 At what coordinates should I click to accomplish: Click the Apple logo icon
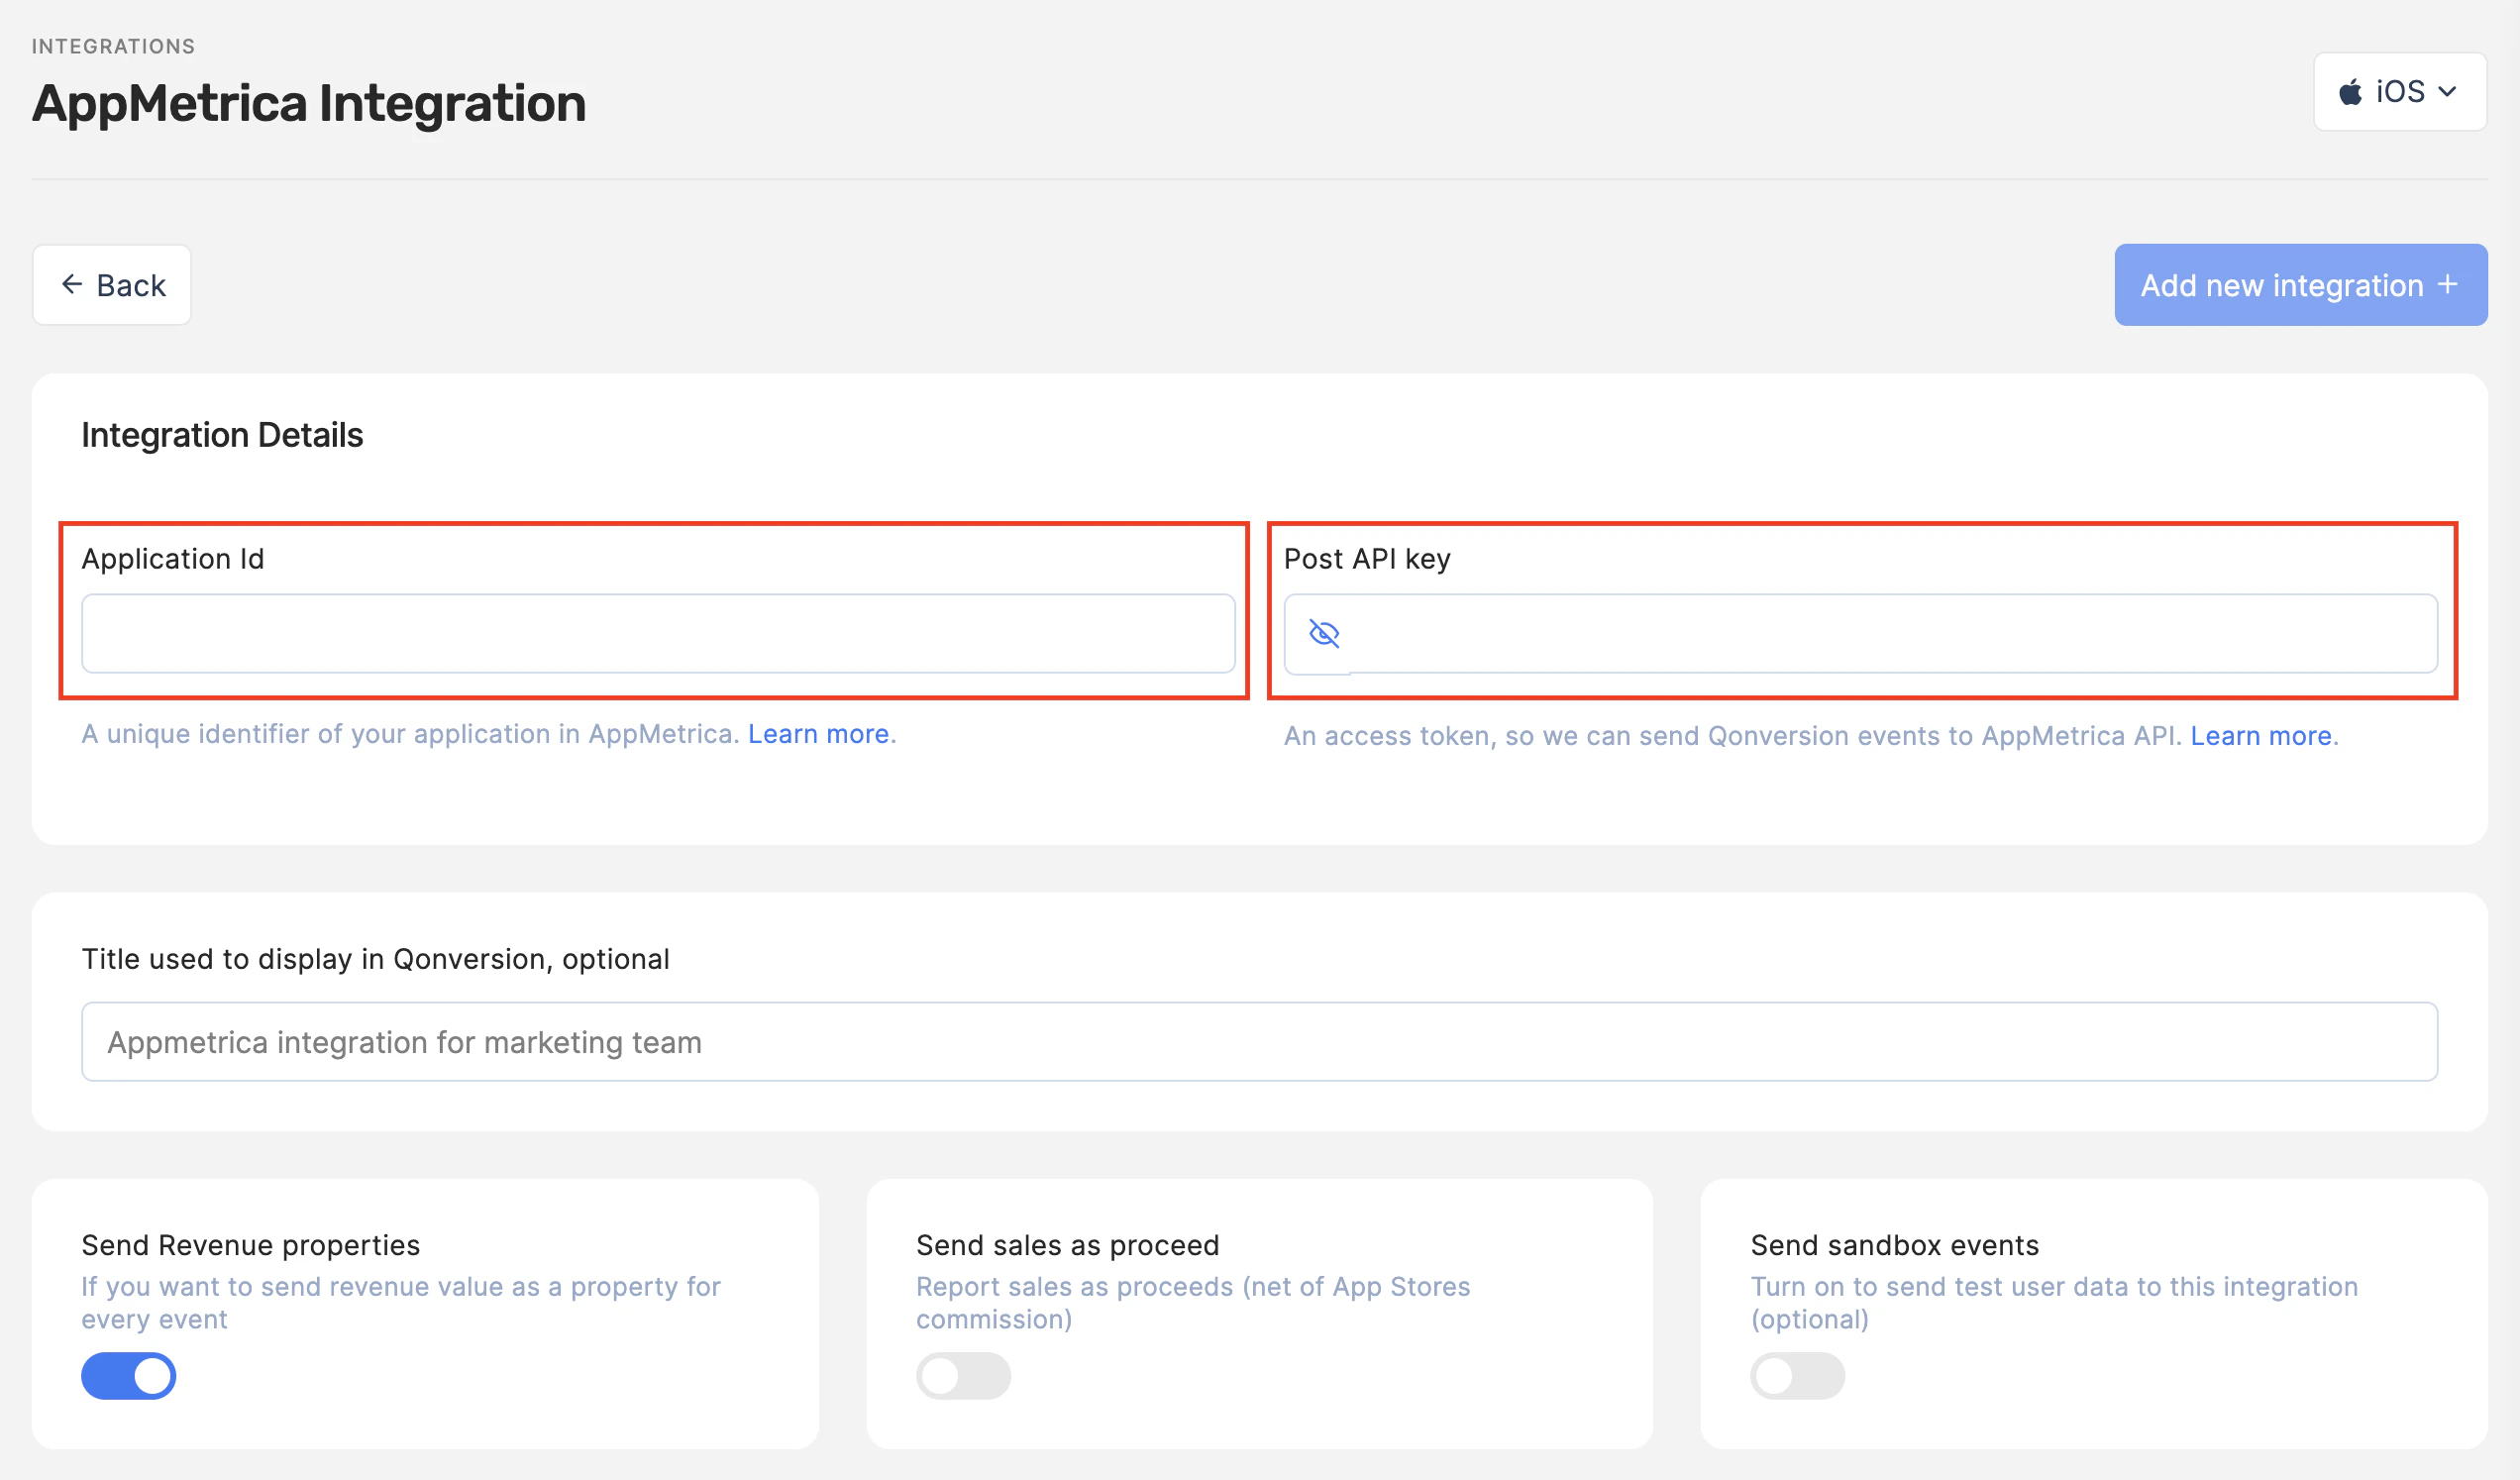click(x=2350, y=92)
